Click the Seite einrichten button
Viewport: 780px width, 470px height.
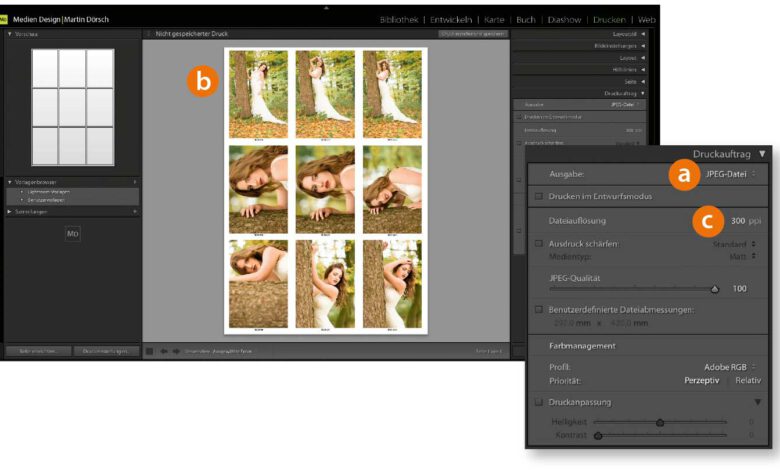tap(35, 351)
